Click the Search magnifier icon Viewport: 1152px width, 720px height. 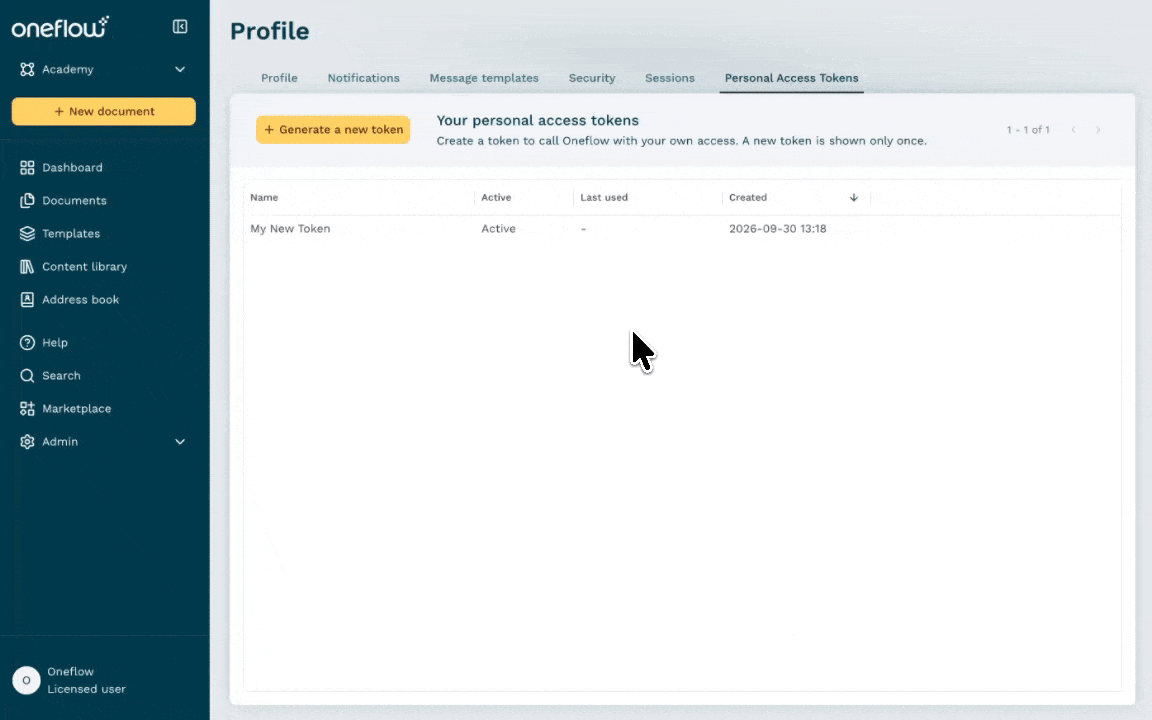click(x=27, y=375)
